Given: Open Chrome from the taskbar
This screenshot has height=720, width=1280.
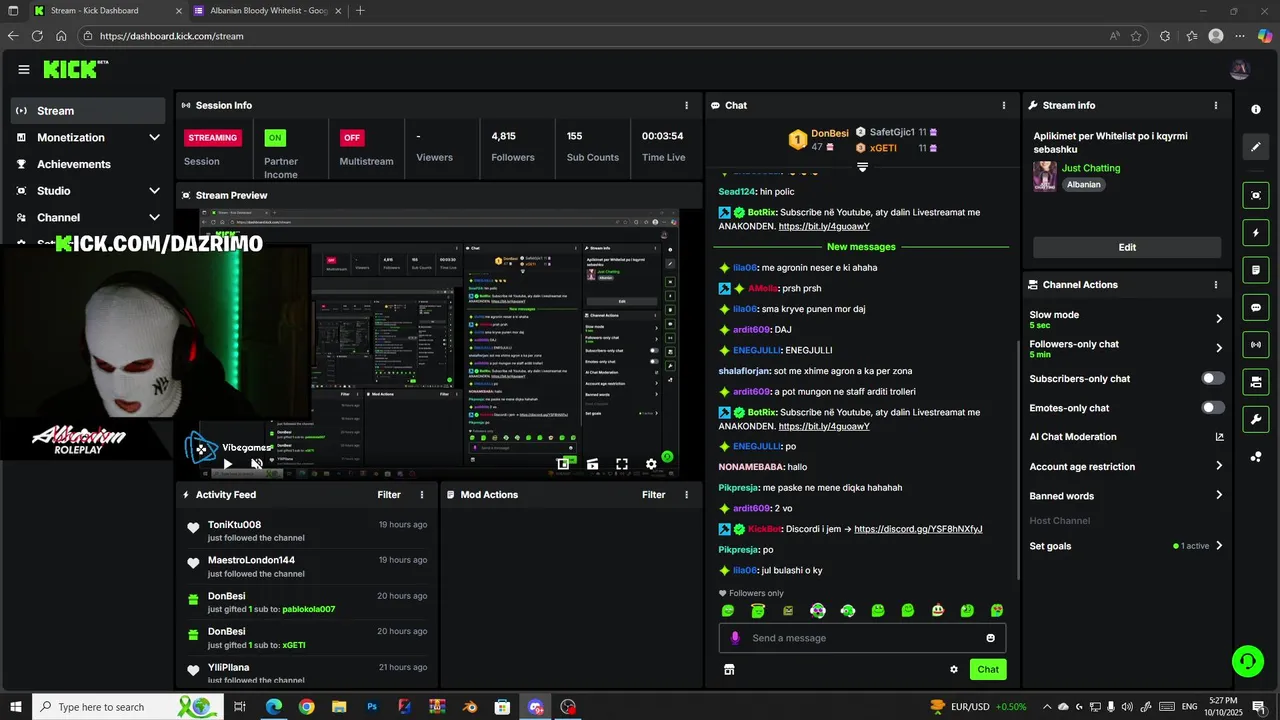Looking at the screenshot, I should coord(306,707).
